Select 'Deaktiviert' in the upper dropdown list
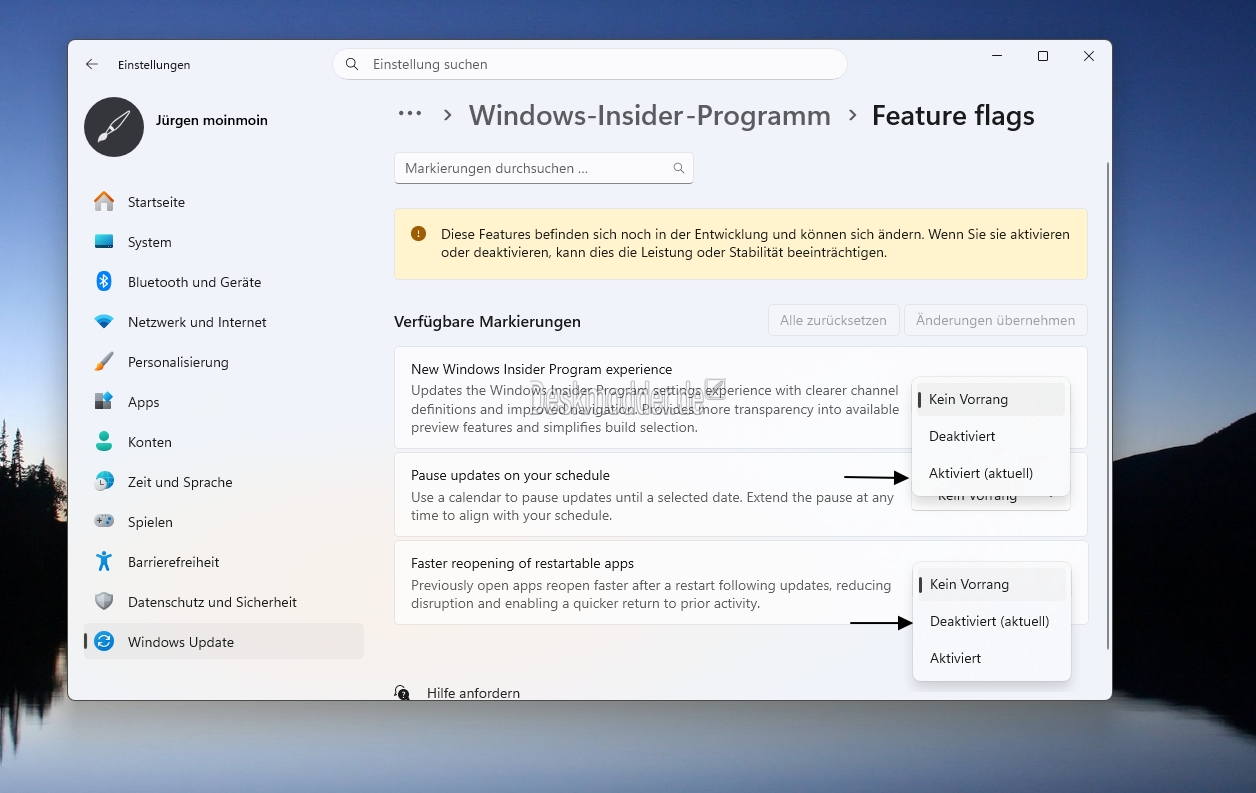Viewport: 1256px width, 793px height. click(962, 436)
